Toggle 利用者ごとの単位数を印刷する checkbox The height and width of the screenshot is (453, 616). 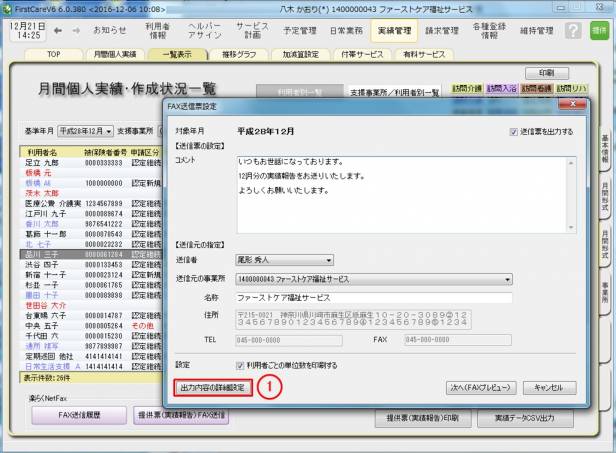click(x=240, y=365)
